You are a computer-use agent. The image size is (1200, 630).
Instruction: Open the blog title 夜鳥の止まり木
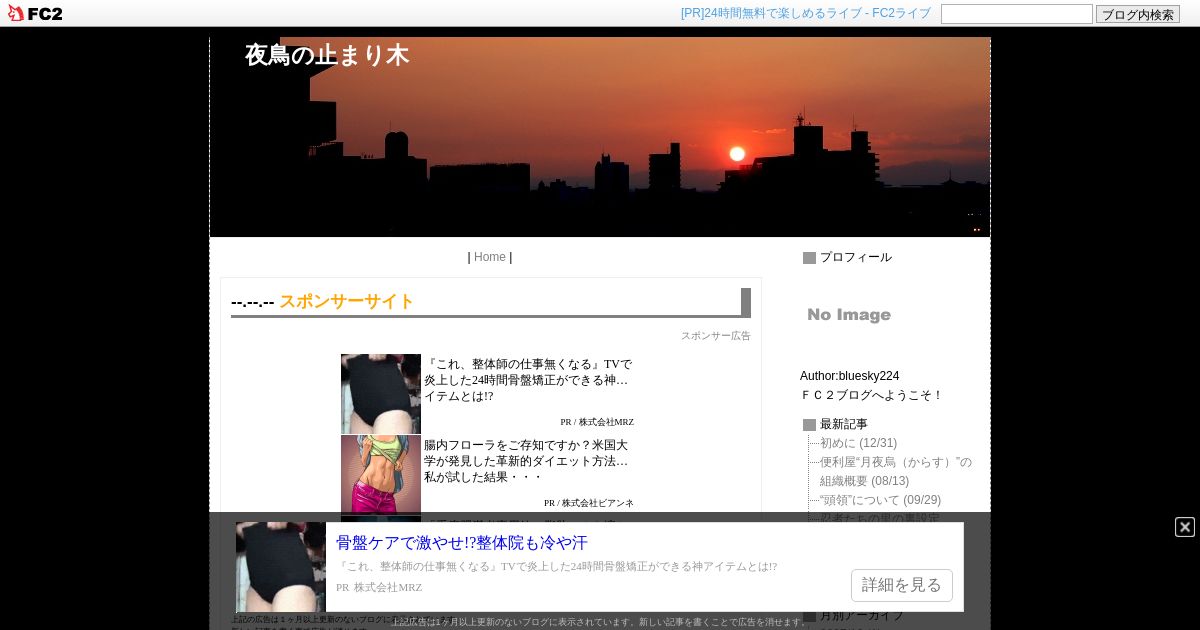coord(327,55)
